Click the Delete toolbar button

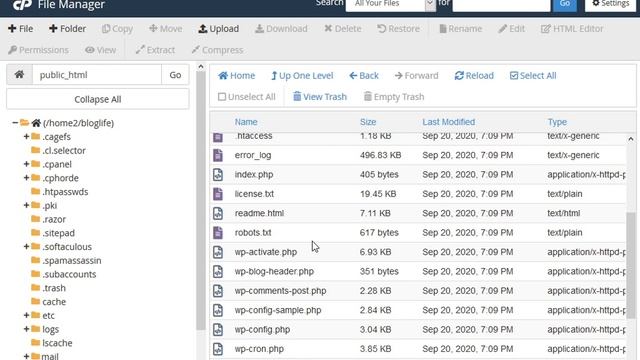343,29
